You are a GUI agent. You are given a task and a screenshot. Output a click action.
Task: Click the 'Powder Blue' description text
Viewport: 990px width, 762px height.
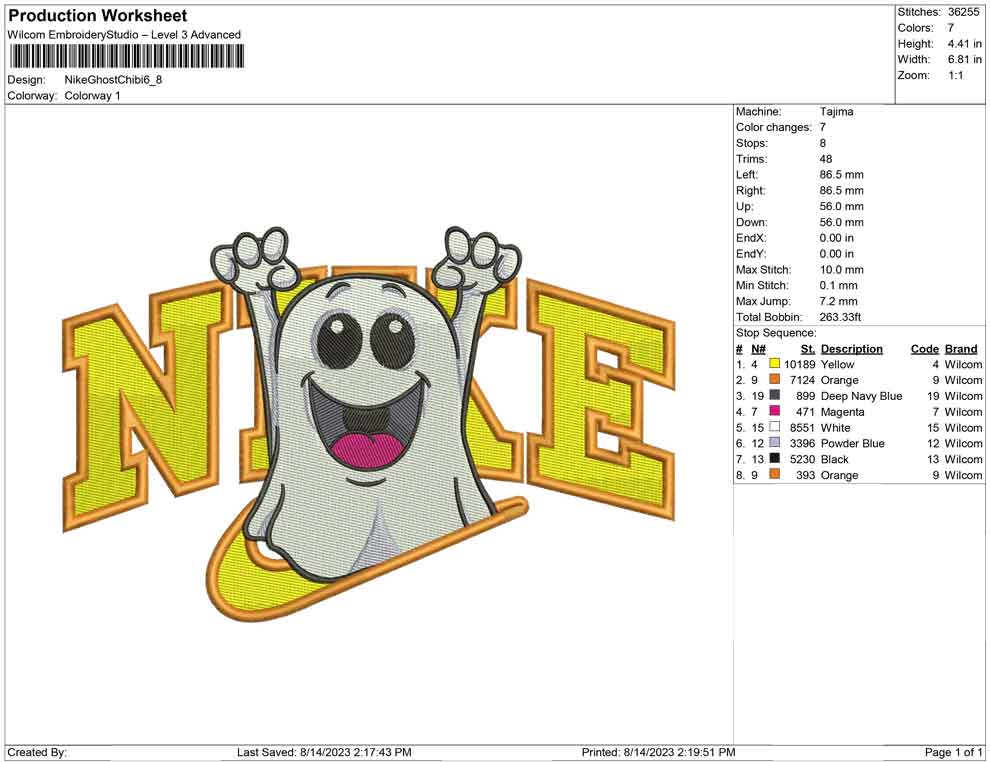(852, 443)
